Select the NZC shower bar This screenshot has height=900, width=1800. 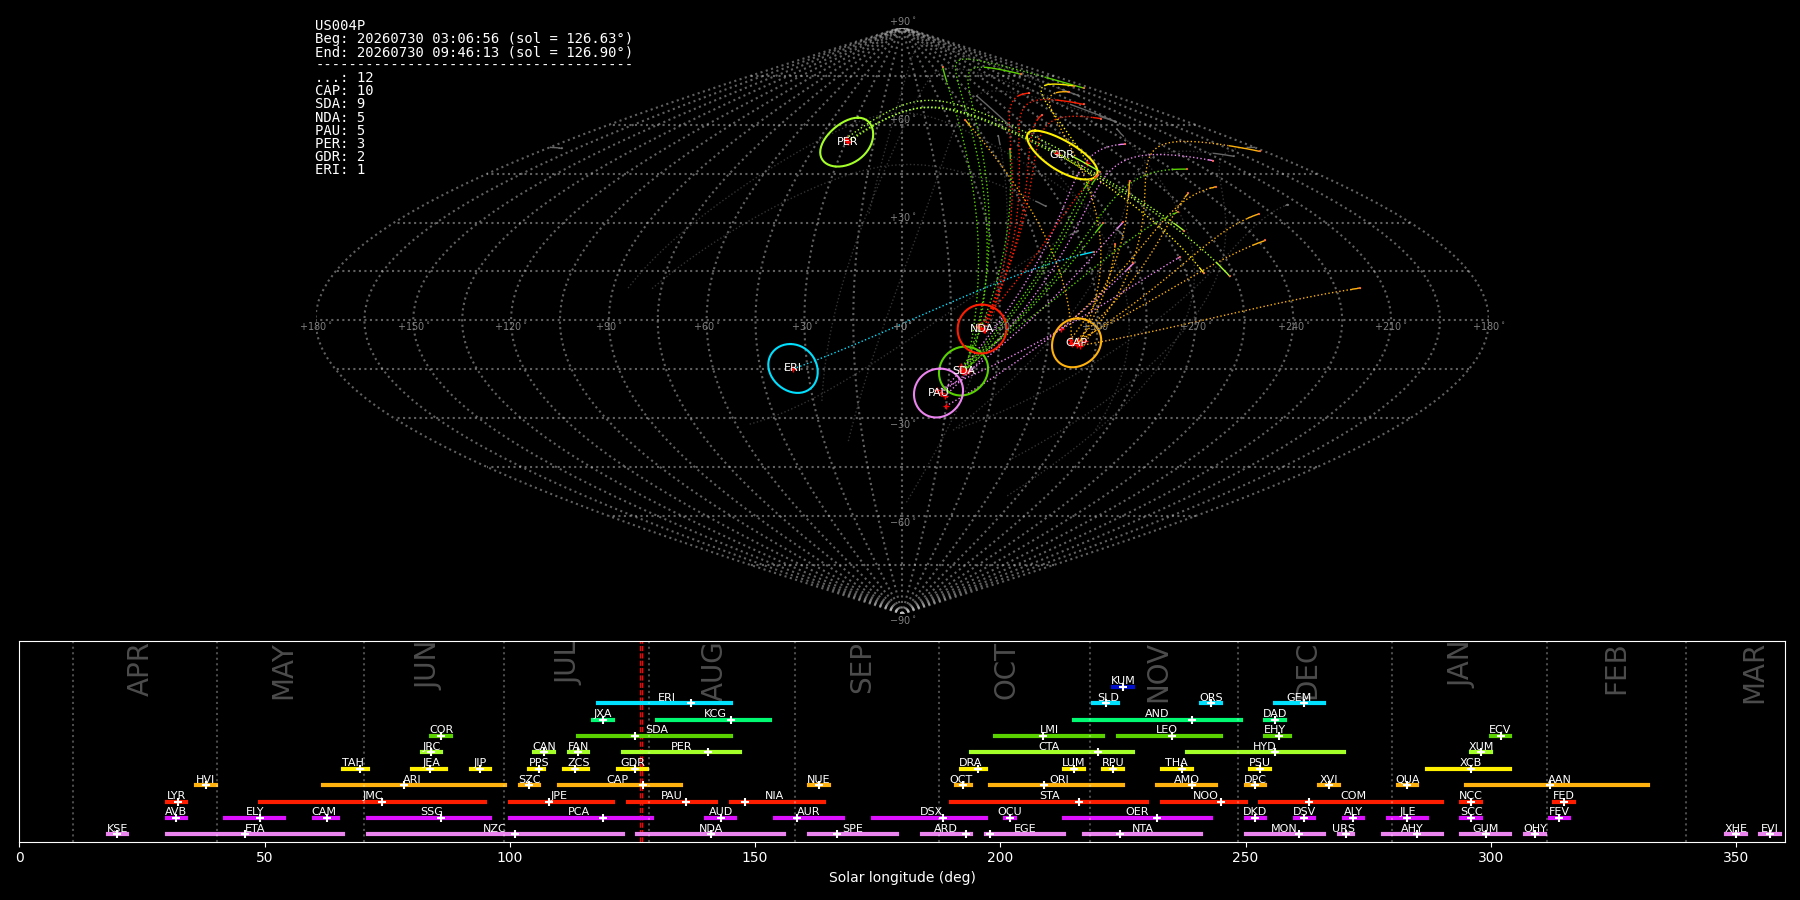495,834
